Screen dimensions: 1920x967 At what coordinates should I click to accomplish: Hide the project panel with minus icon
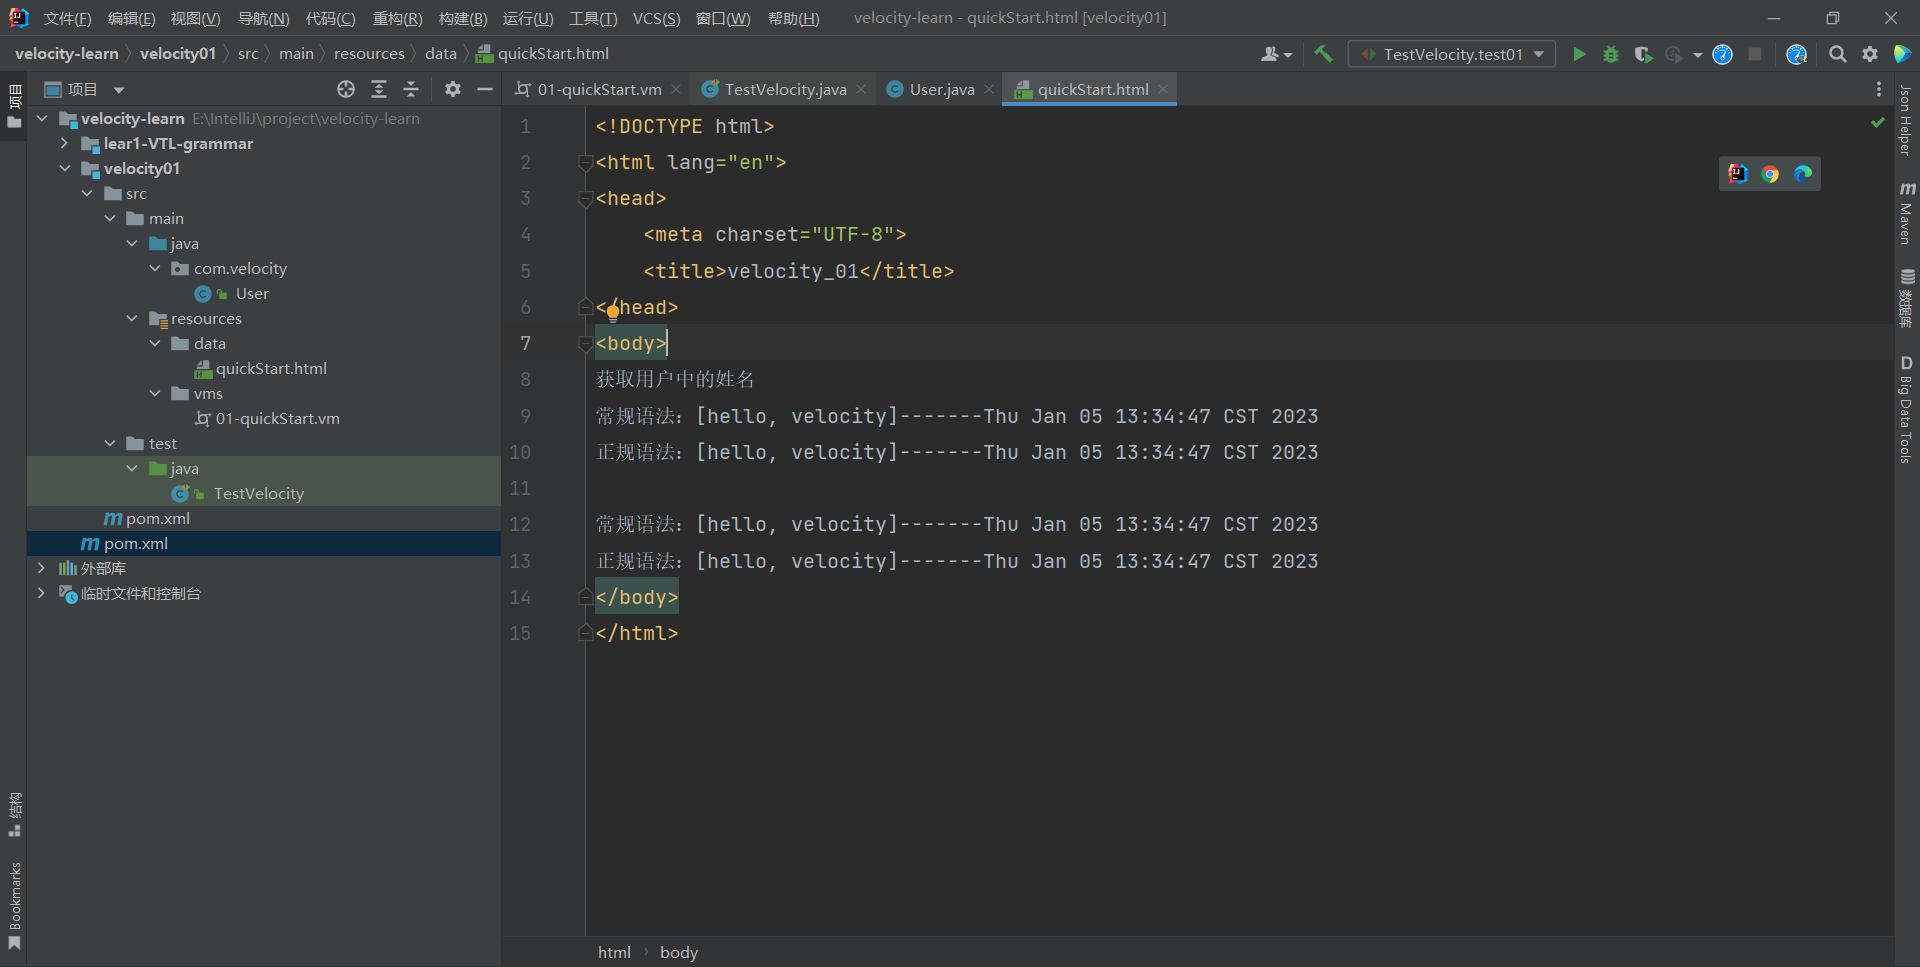click(485, 89)
